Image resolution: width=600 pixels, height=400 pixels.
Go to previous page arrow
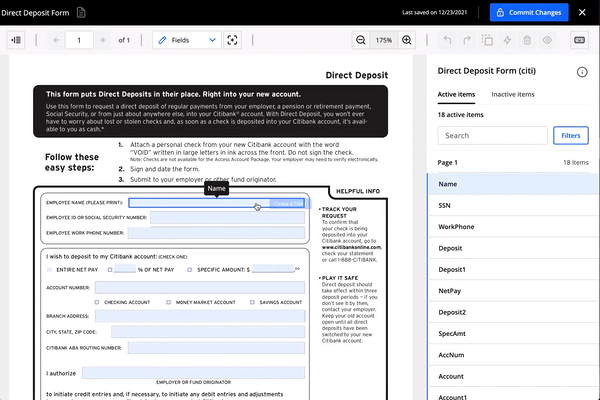coord(56,40)
